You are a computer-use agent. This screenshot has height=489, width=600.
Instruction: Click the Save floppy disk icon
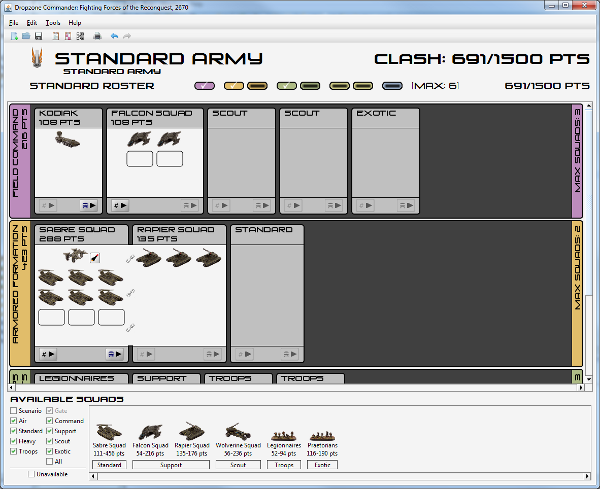pos(38,36)
